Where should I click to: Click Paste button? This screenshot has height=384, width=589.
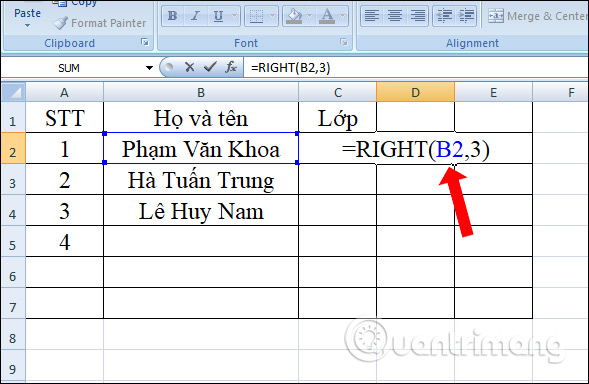coord(27,13)
